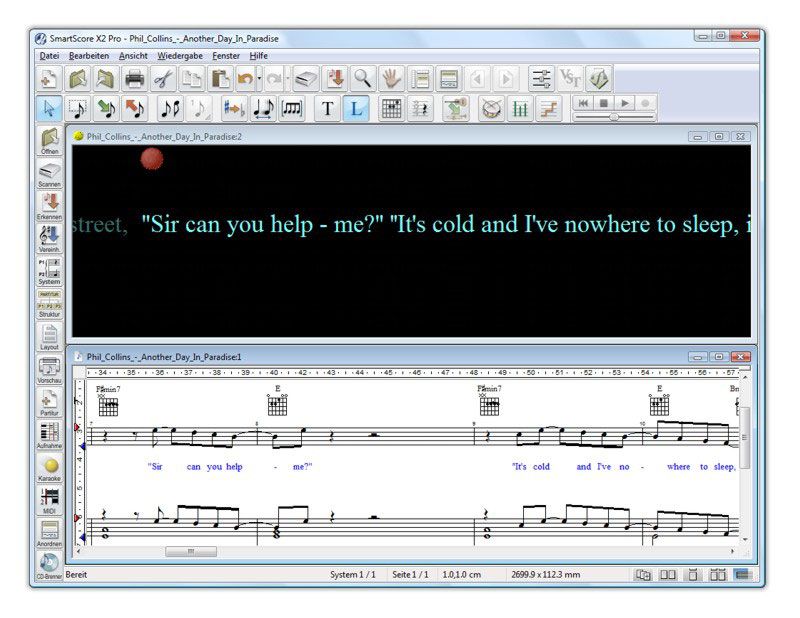Click the Öffnen sidebar button
The image size is (800, 618).
point(49,141)
